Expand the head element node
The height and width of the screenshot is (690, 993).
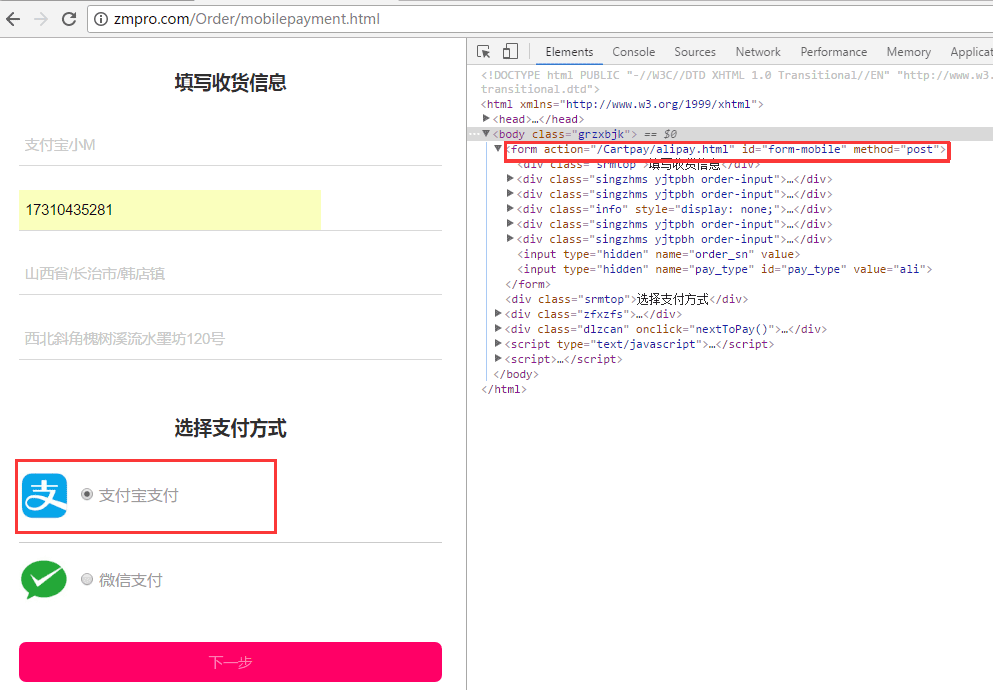point(487,119)
